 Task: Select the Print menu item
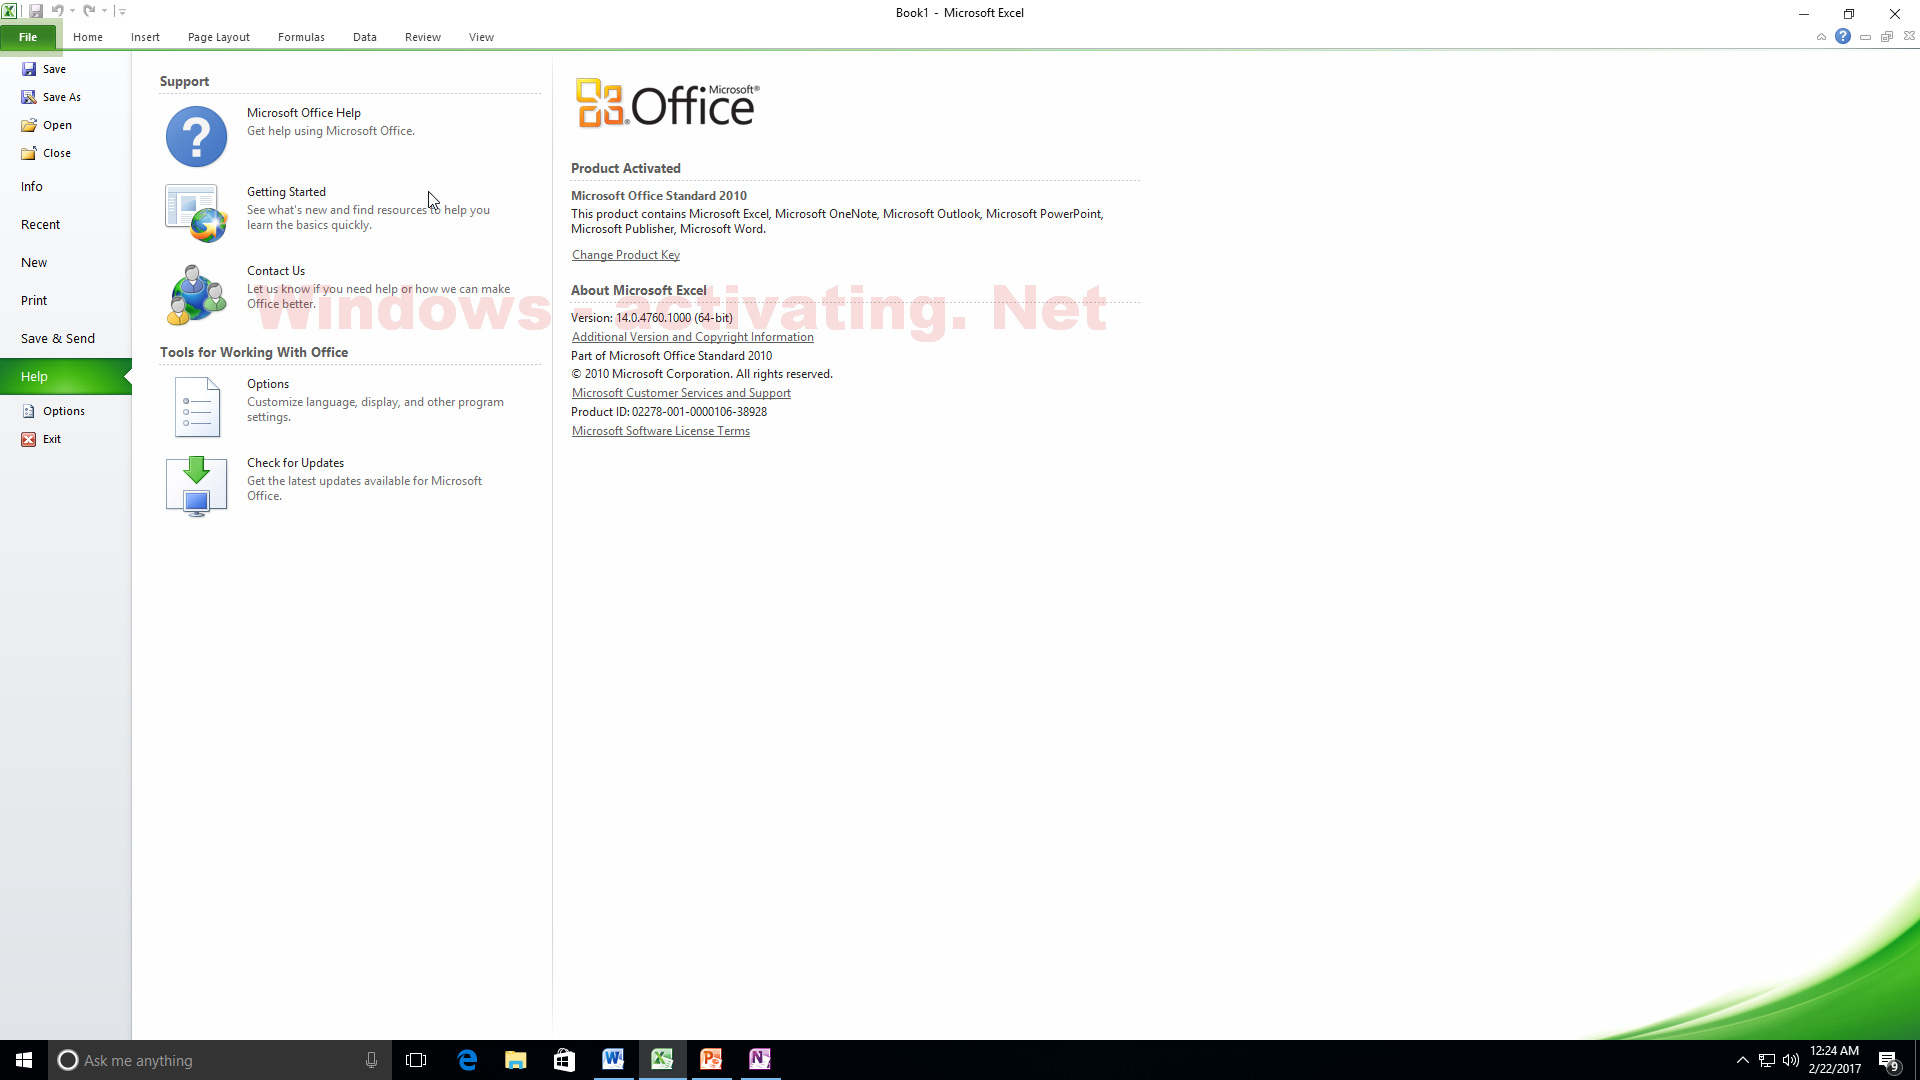point(33,299)
